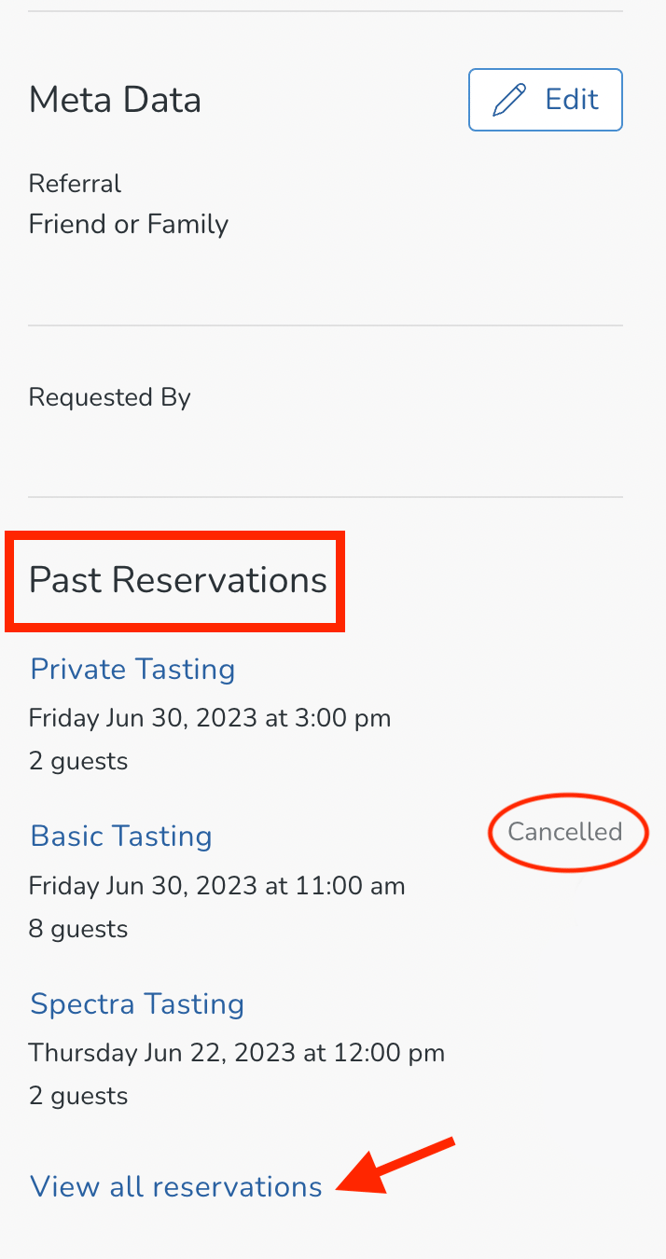
Task: Open the Basic Tasting reservation
Action: click(x=120, y=836)
